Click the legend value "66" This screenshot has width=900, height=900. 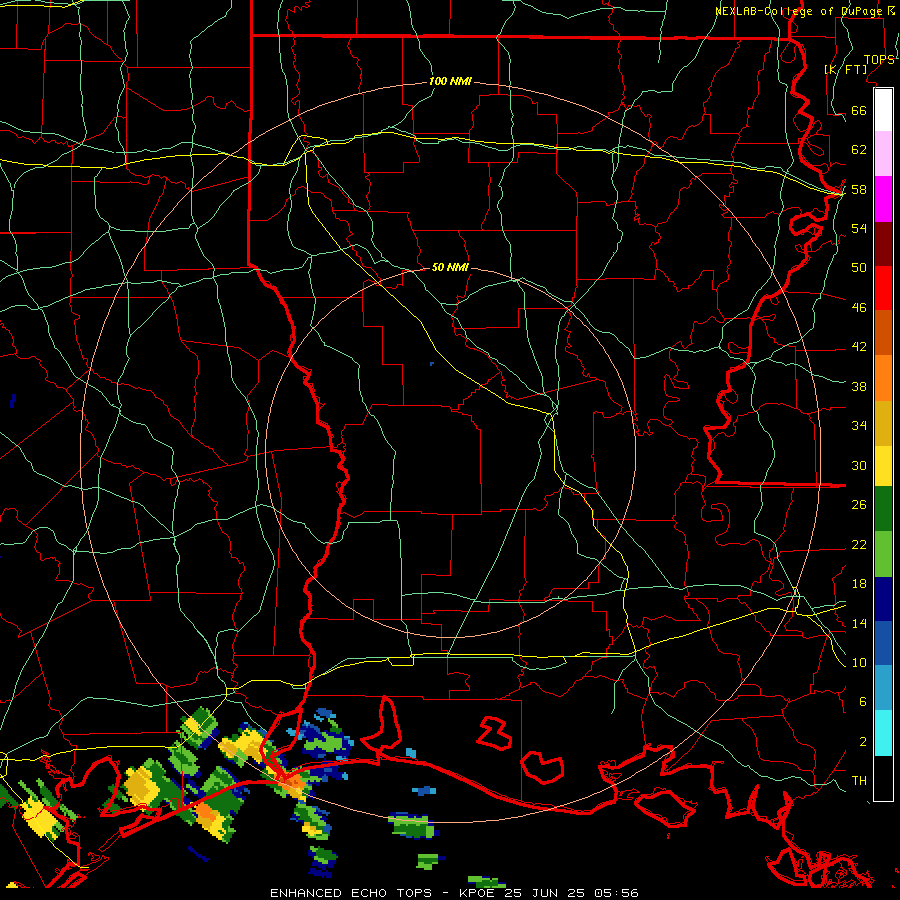tap(859, 110)
